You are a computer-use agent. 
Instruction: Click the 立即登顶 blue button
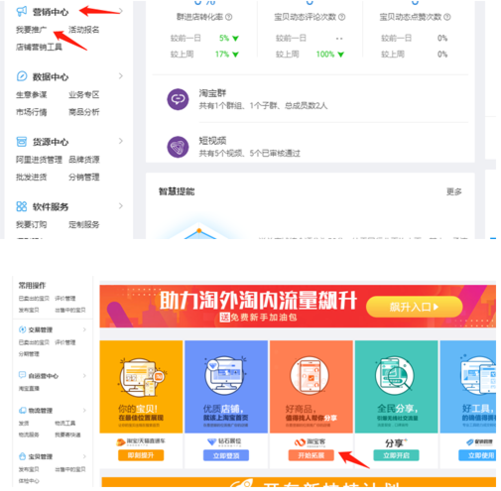point(226,455)
